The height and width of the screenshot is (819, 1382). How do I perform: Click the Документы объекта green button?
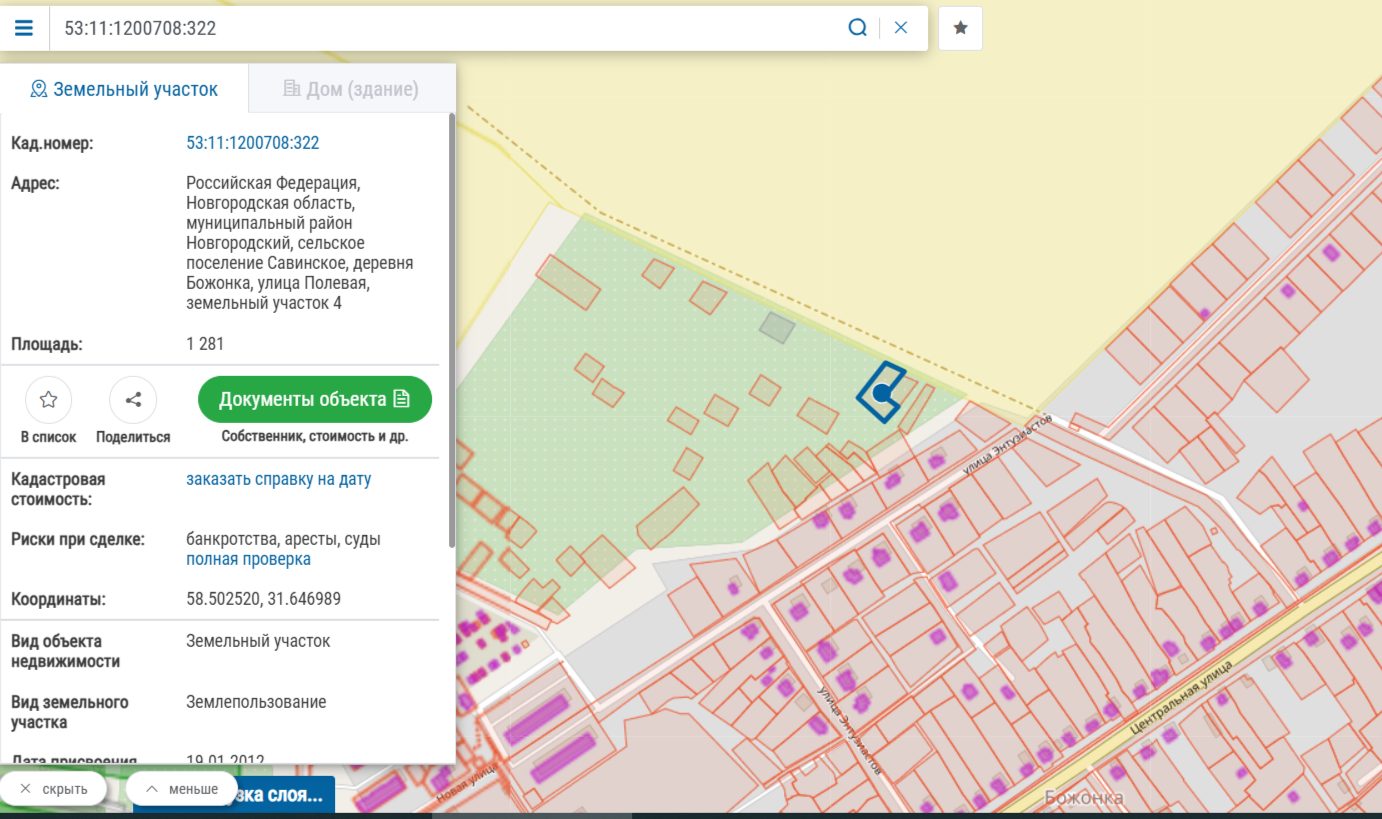[x=315, y=400]
